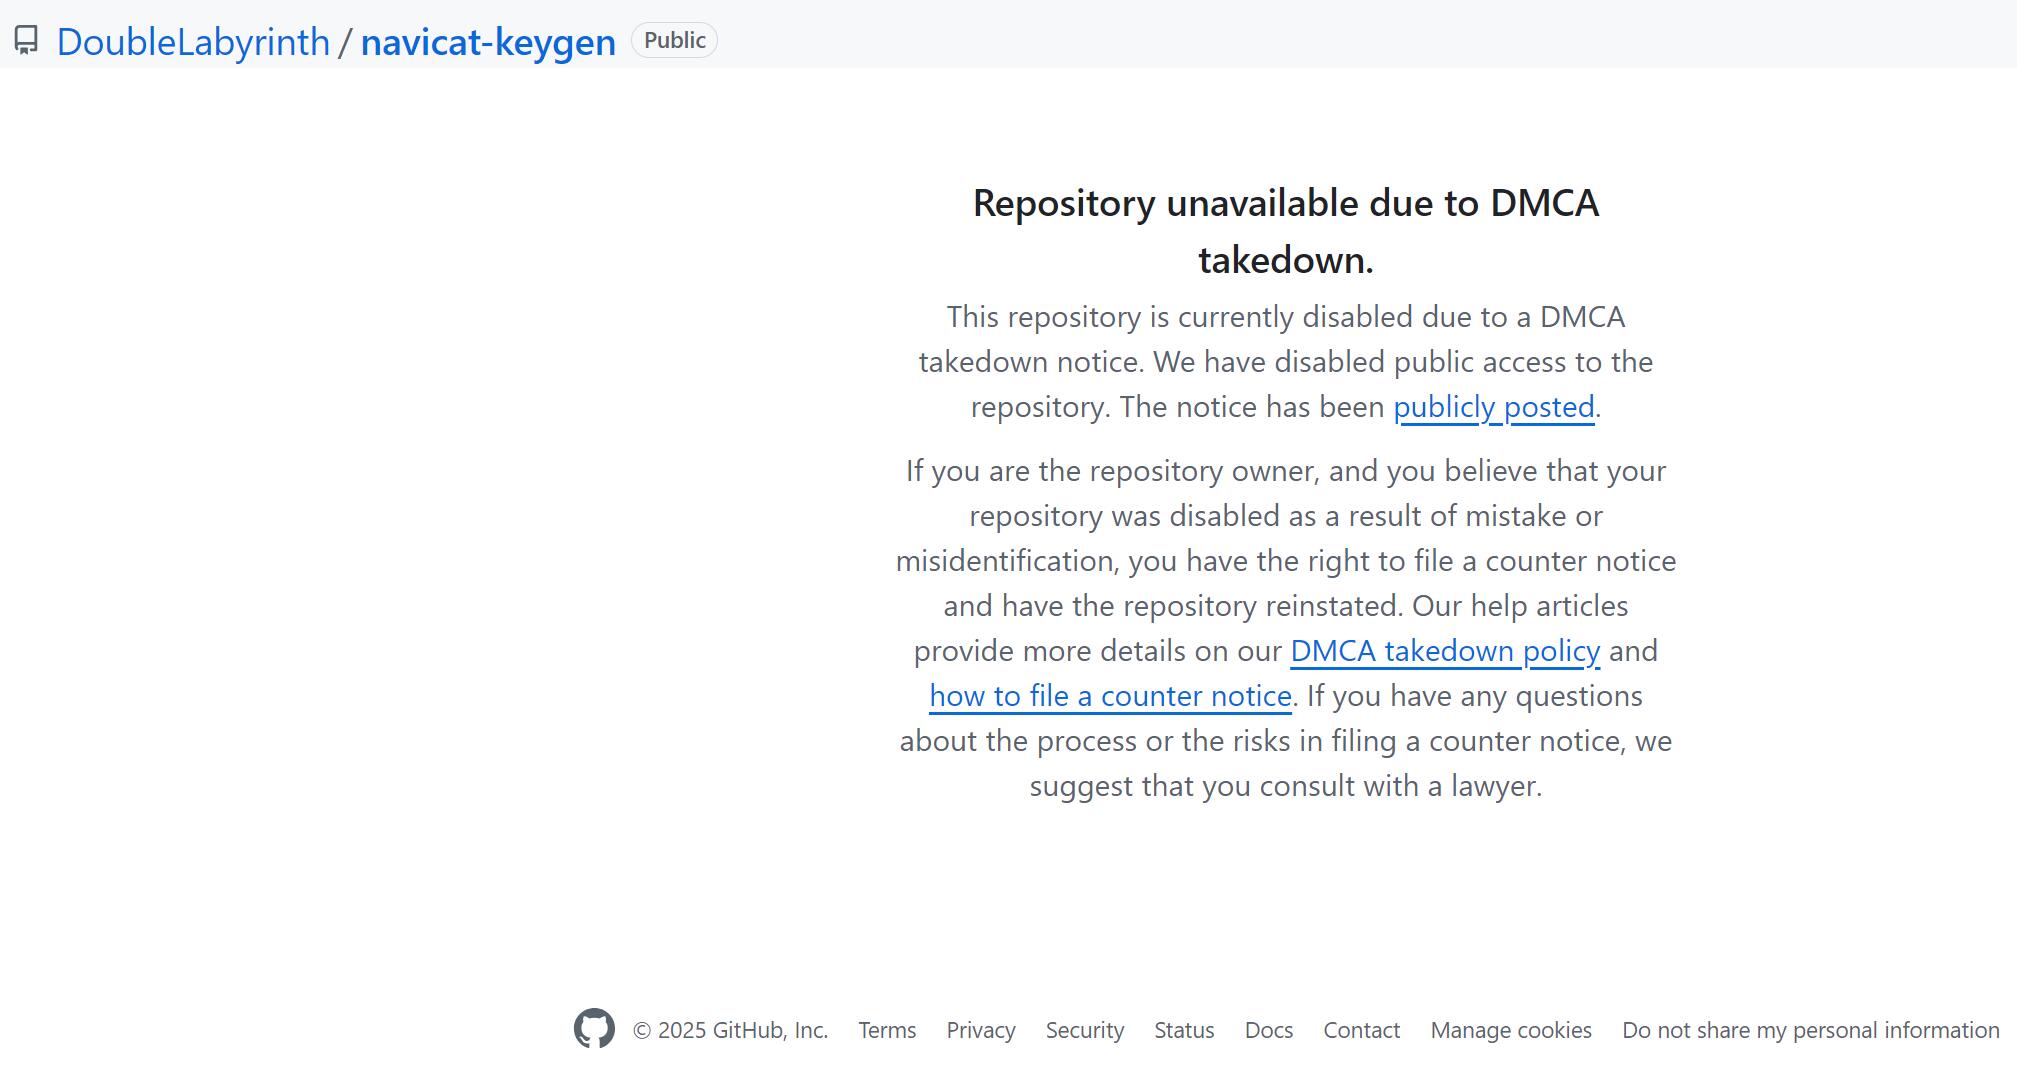Open Manage cookies settings

point(1511,1030)
